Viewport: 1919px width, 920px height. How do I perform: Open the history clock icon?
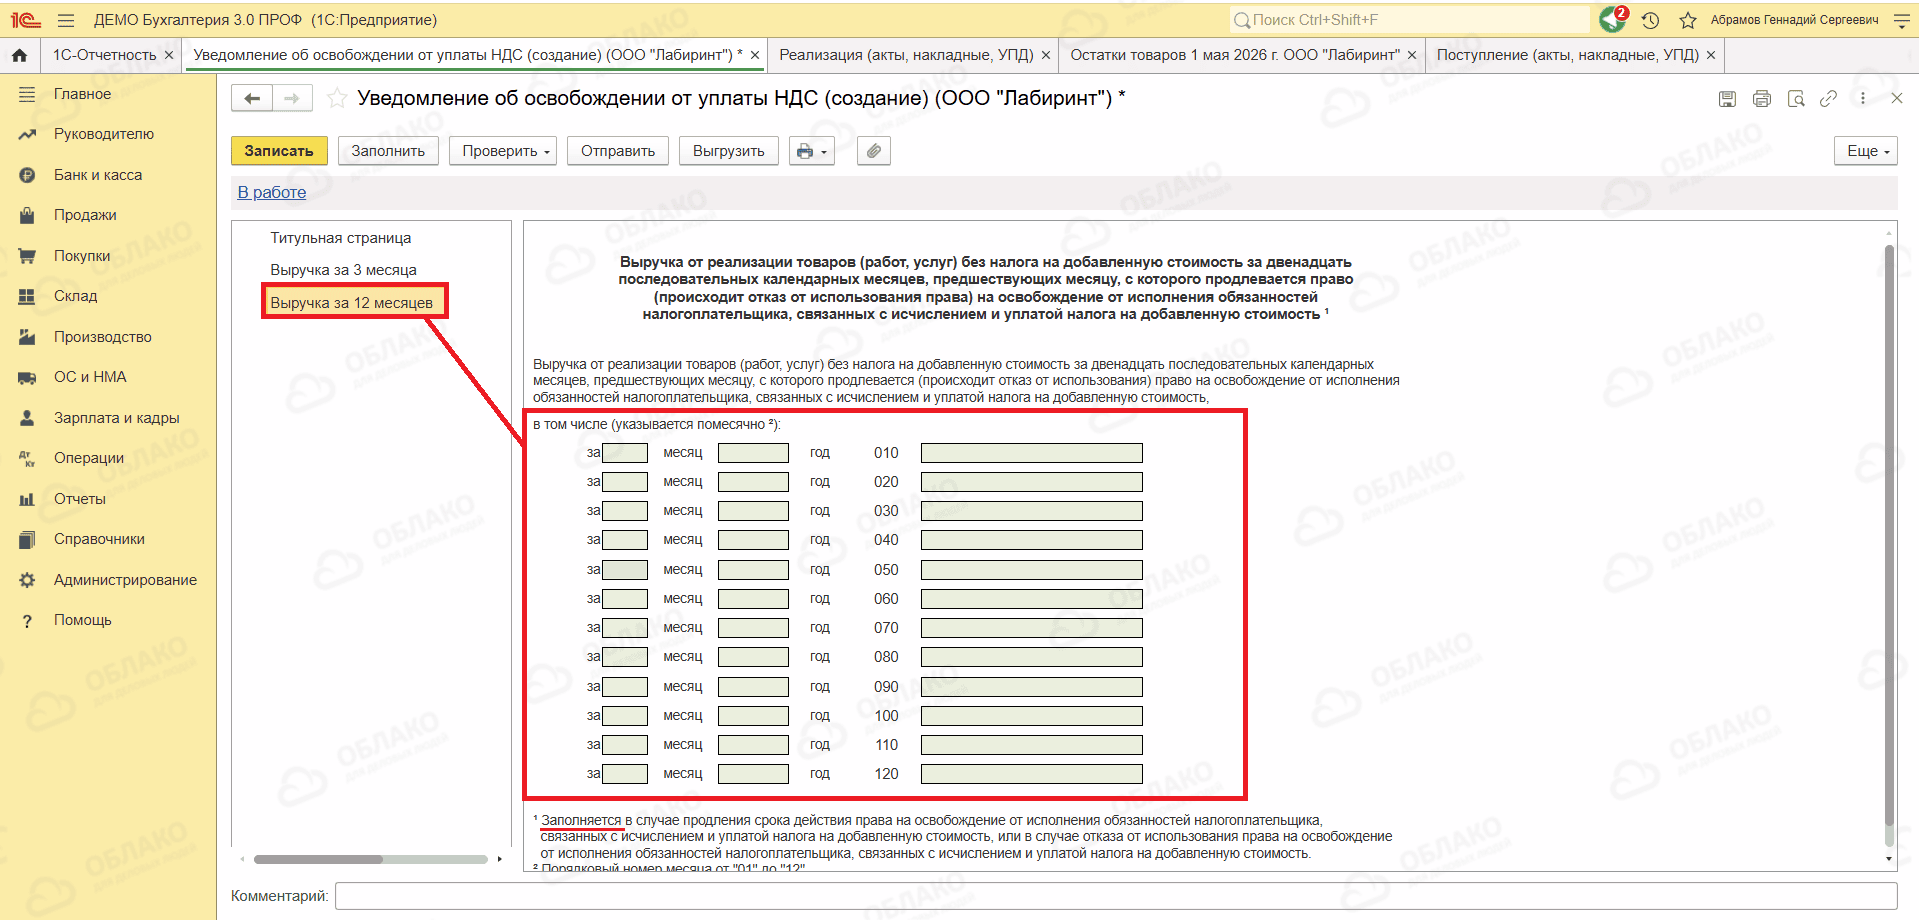coord(1651,20)
